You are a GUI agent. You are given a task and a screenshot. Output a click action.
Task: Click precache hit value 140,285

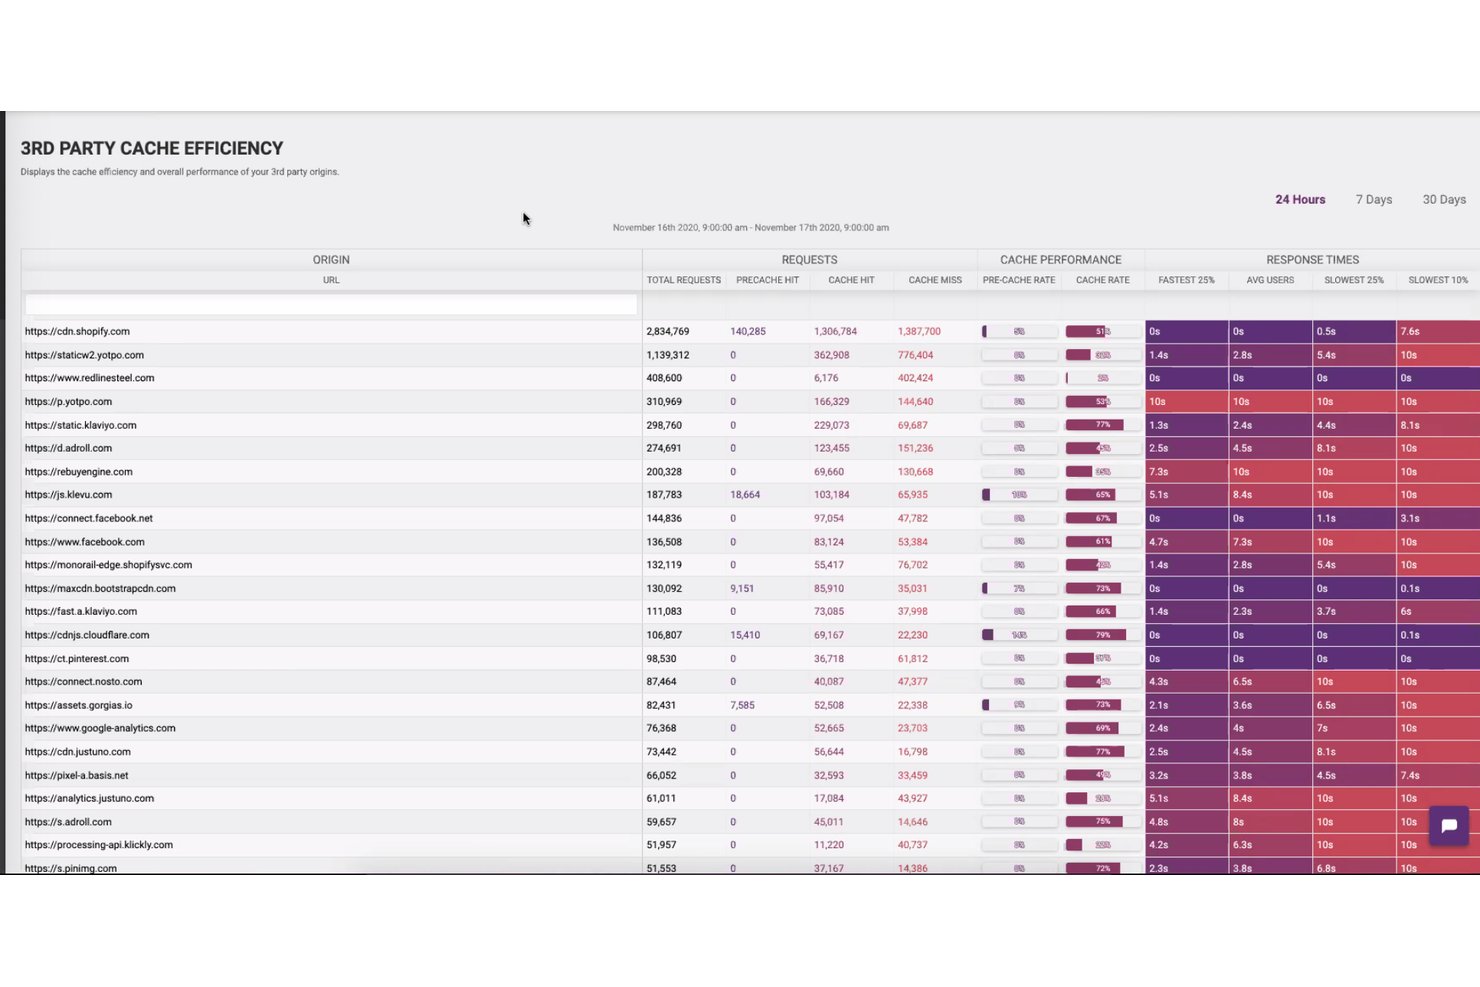(748, 331)
